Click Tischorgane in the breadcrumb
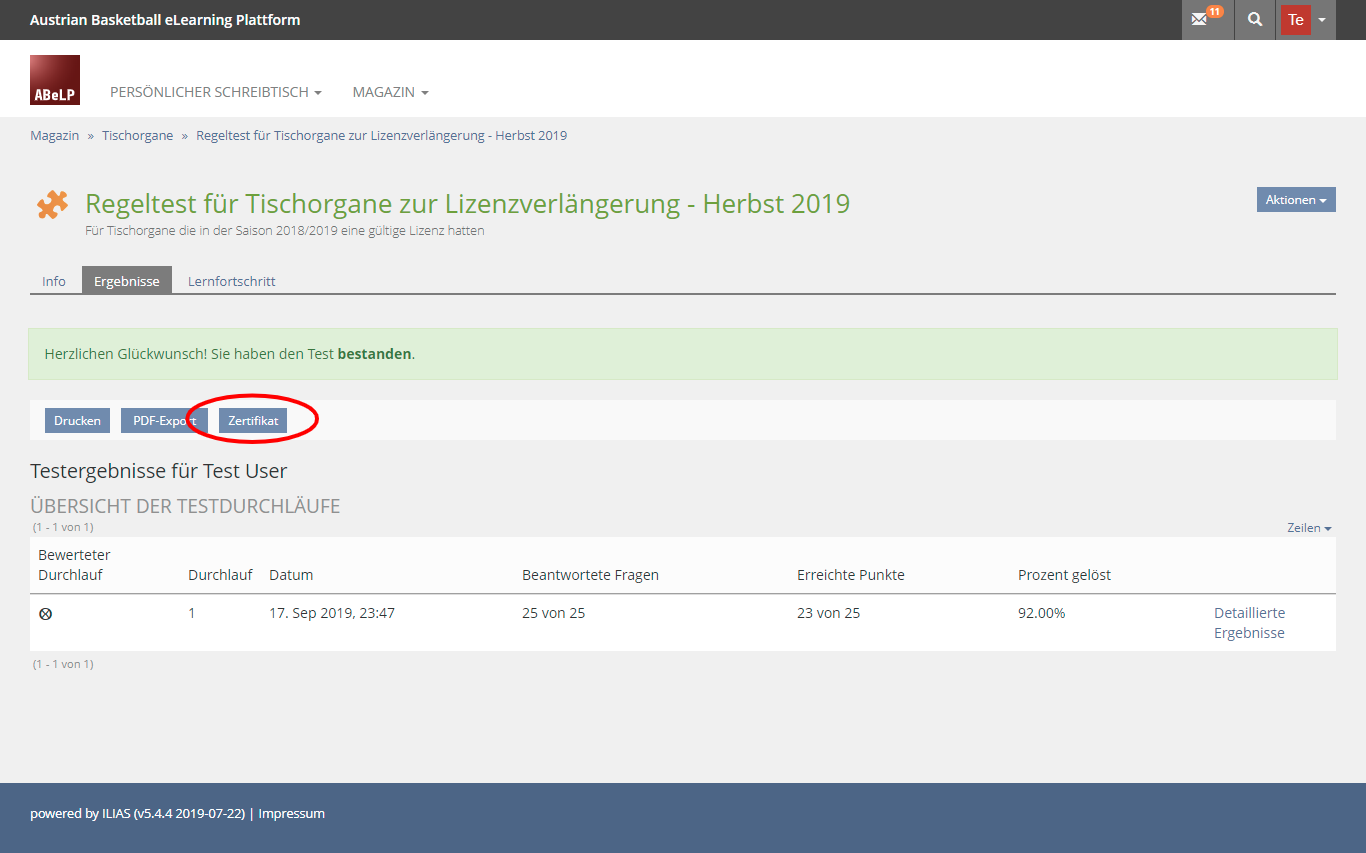This screenshot has width=1366, height=853. 137,135
